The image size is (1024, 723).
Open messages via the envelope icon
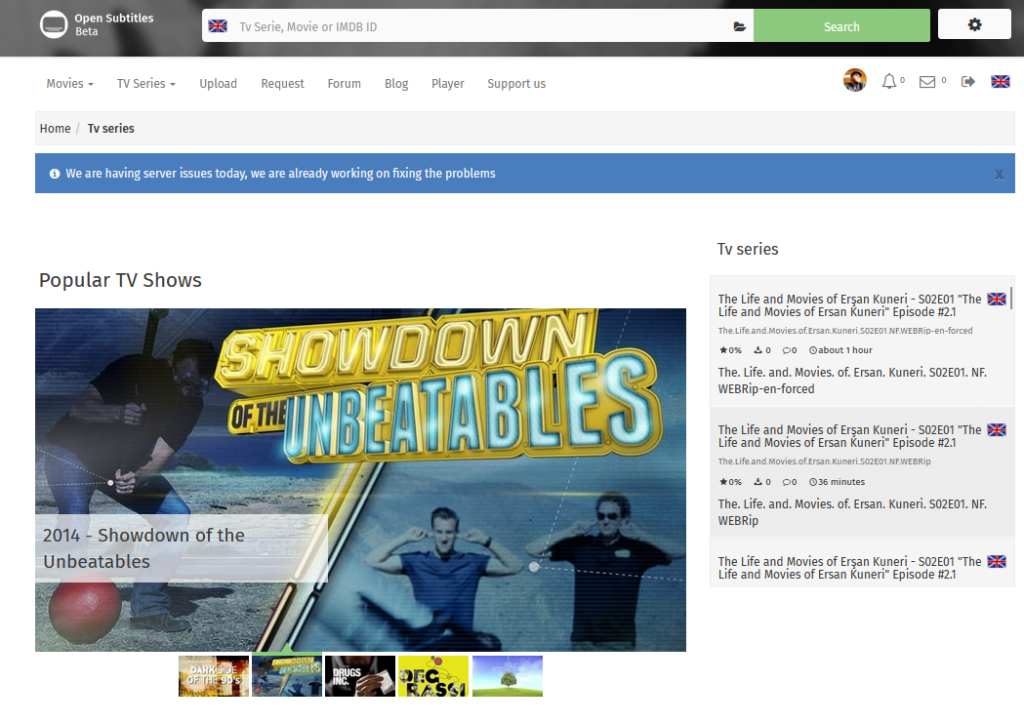(927, 82)
